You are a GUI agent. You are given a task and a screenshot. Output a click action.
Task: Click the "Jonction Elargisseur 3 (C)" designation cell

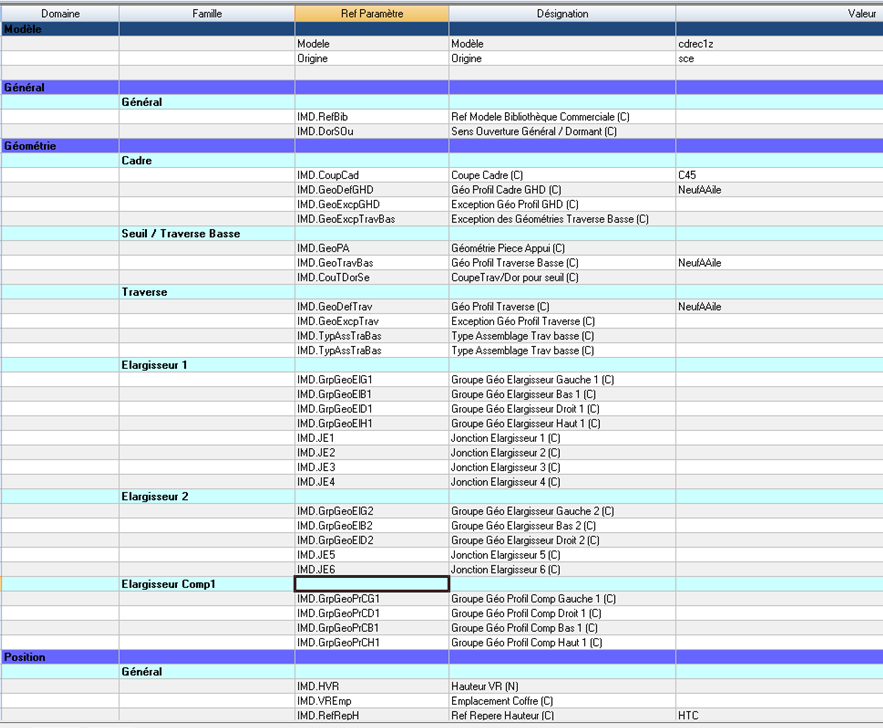point(561,467)
